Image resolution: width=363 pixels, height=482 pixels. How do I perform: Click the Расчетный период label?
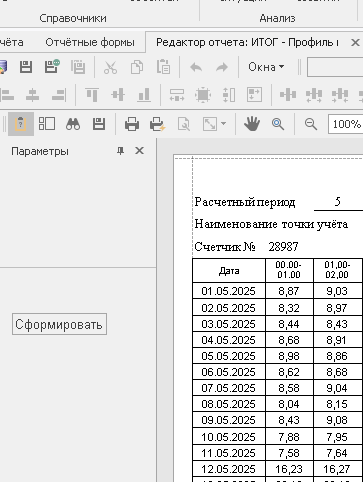(x=245, y=202)
